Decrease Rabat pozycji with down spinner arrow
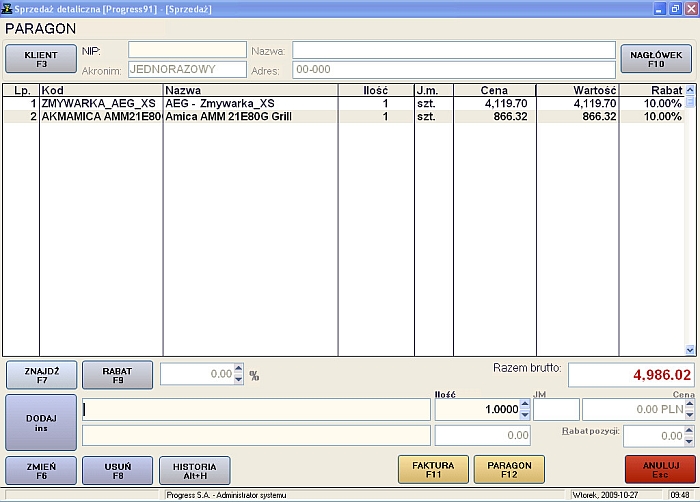 tap(689, 441)
